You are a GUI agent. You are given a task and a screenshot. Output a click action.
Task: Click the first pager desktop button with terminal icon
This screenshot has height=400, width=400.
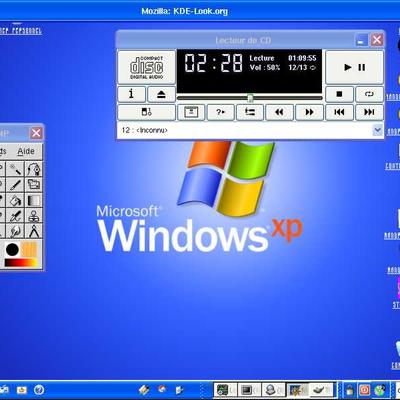225,390
